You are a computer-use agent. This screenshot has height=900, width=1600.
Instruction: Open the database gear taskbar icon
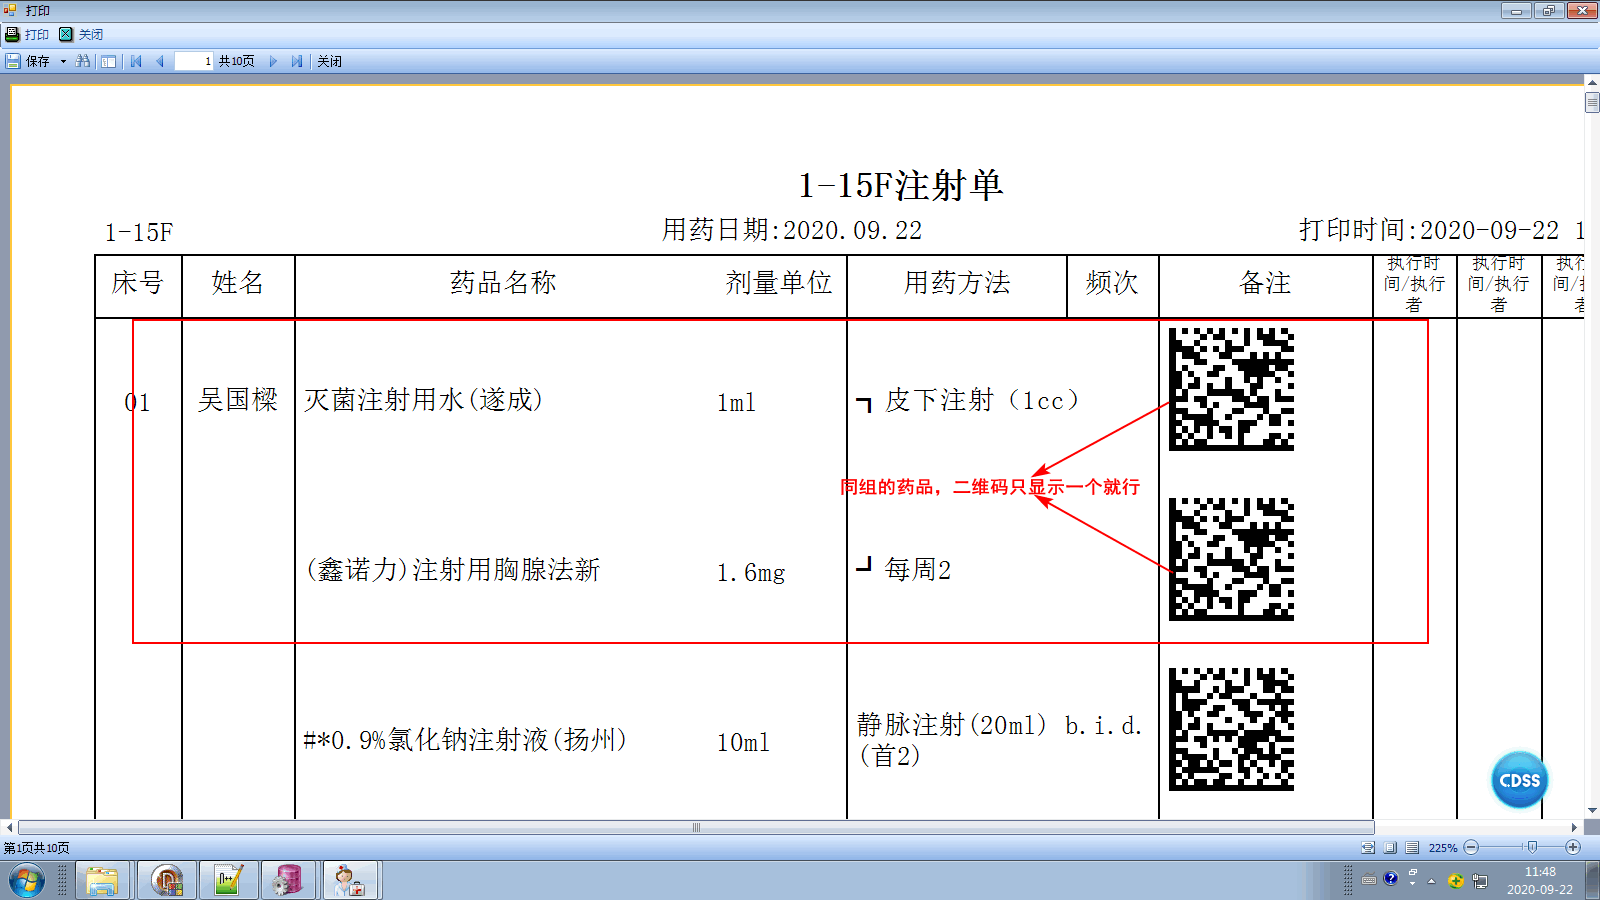click(x=289, y=881)
